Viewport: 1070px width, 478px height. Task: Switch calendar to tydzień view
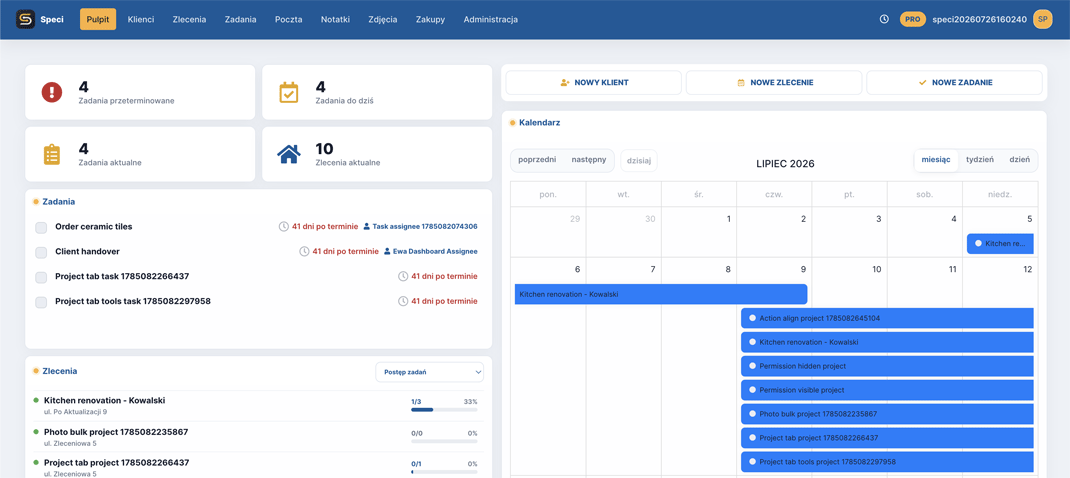pyautogui.click(x=980, y=160)
